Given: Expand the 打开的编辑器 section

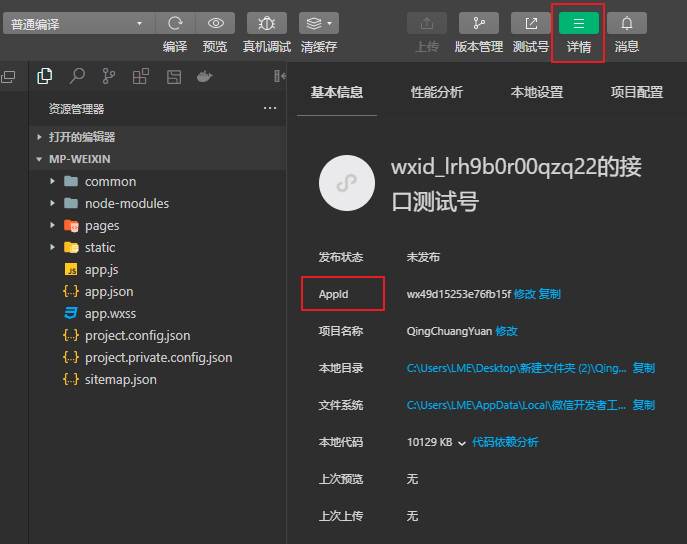Looking at the screenshot, I should click(x=158, y=137).
